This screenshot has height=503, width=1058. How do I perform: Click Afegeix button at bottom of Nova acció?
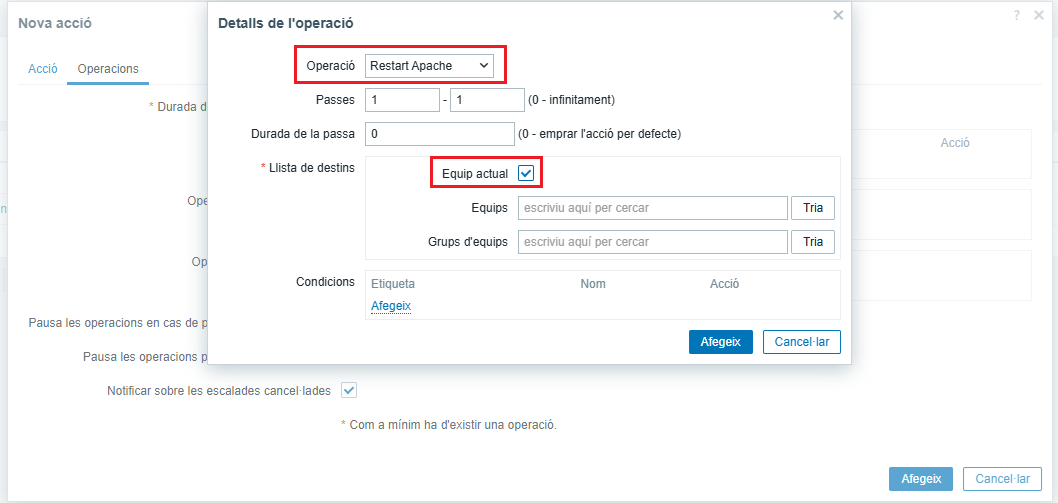click(x=921, y=479)
